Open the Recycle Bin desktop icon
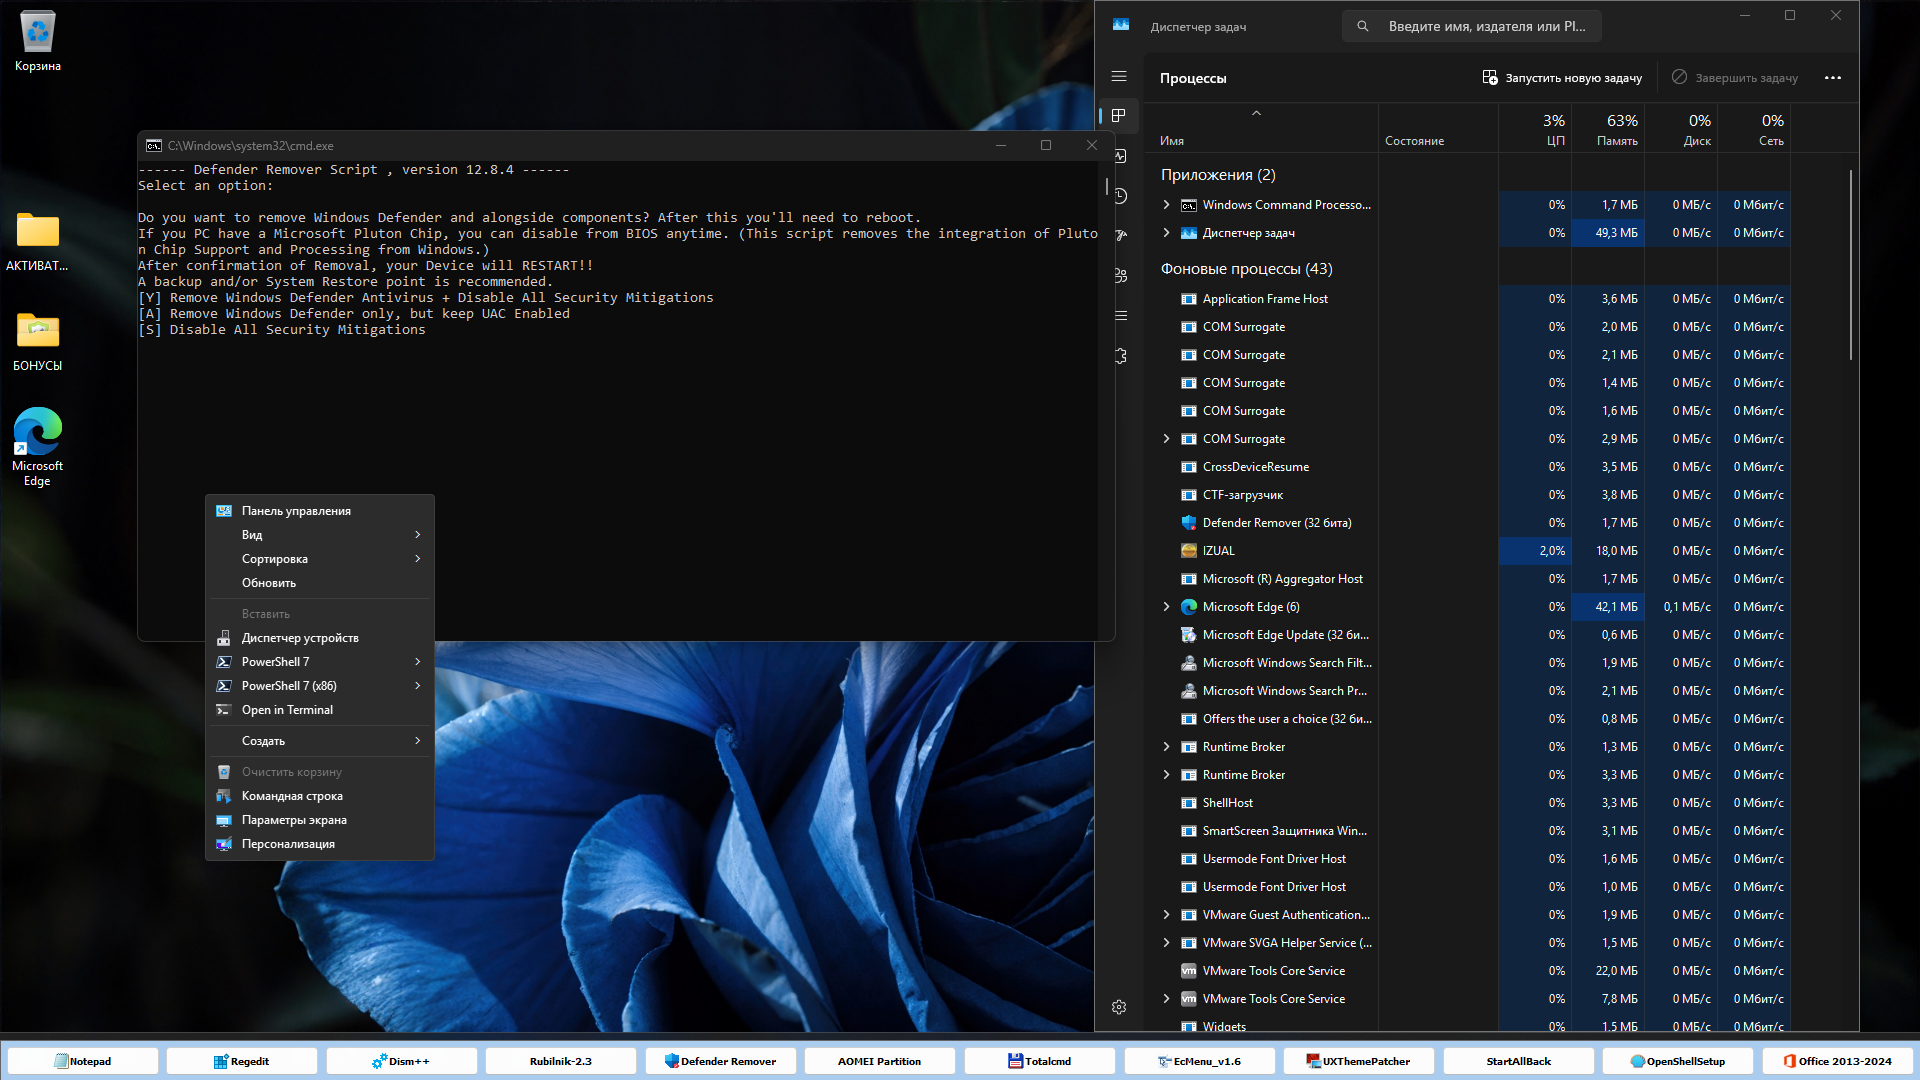 pos(38,42)
